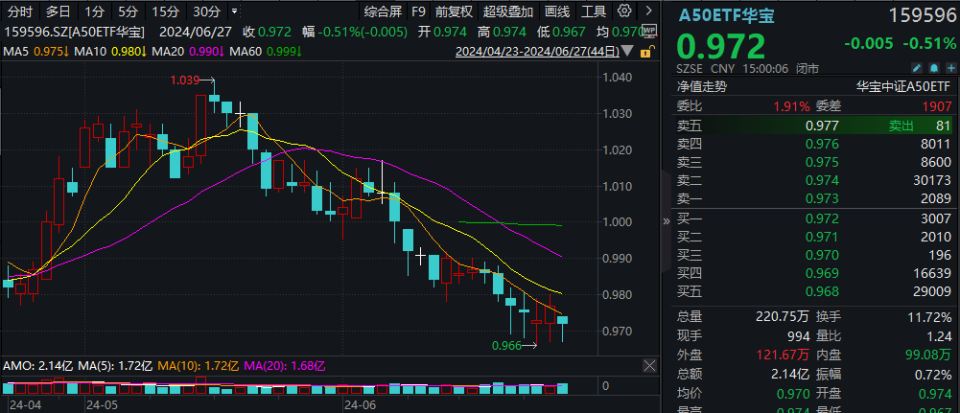Click the large 0.972 last price
This screenshot has height=413, width=960.
point(721,47)
